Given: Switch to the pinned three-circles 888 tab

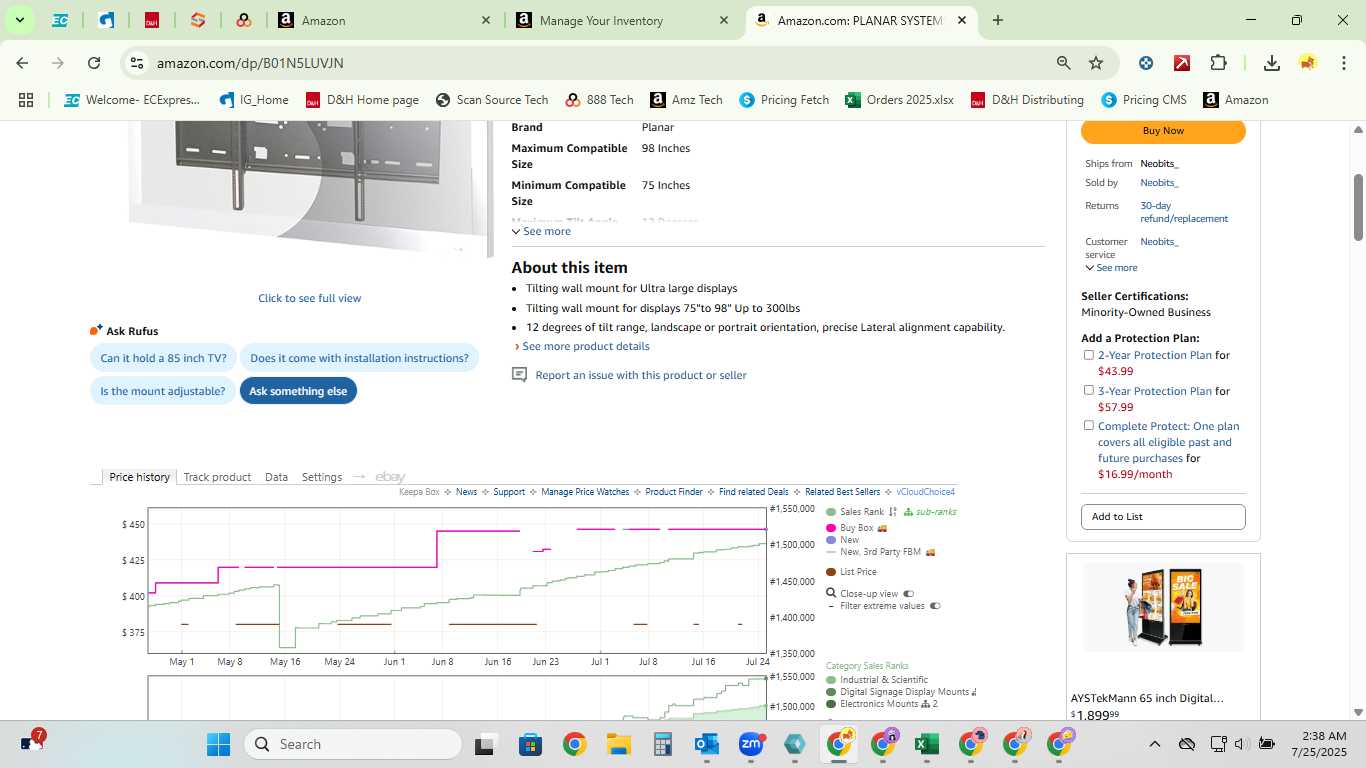Looking at the screenshot, I should tap(244, 20).
